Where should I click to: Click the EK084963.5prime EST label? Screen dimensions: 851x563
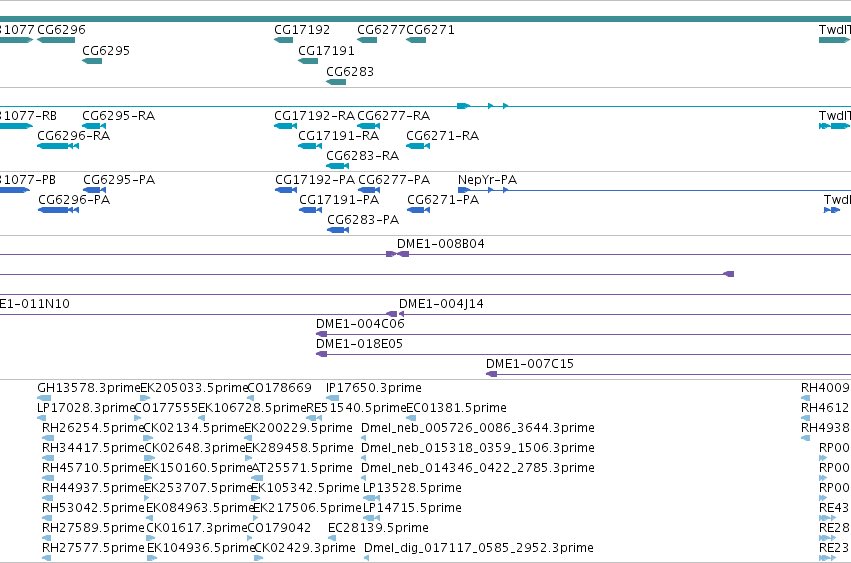[200, 508]
